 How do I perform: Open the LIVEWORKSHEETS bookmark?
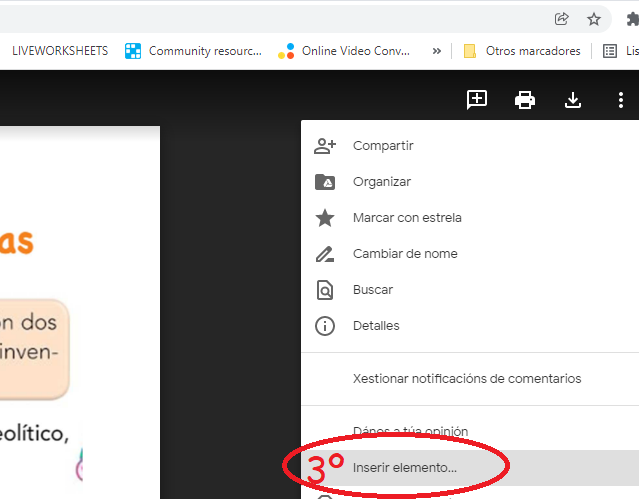tap(59, 51)
